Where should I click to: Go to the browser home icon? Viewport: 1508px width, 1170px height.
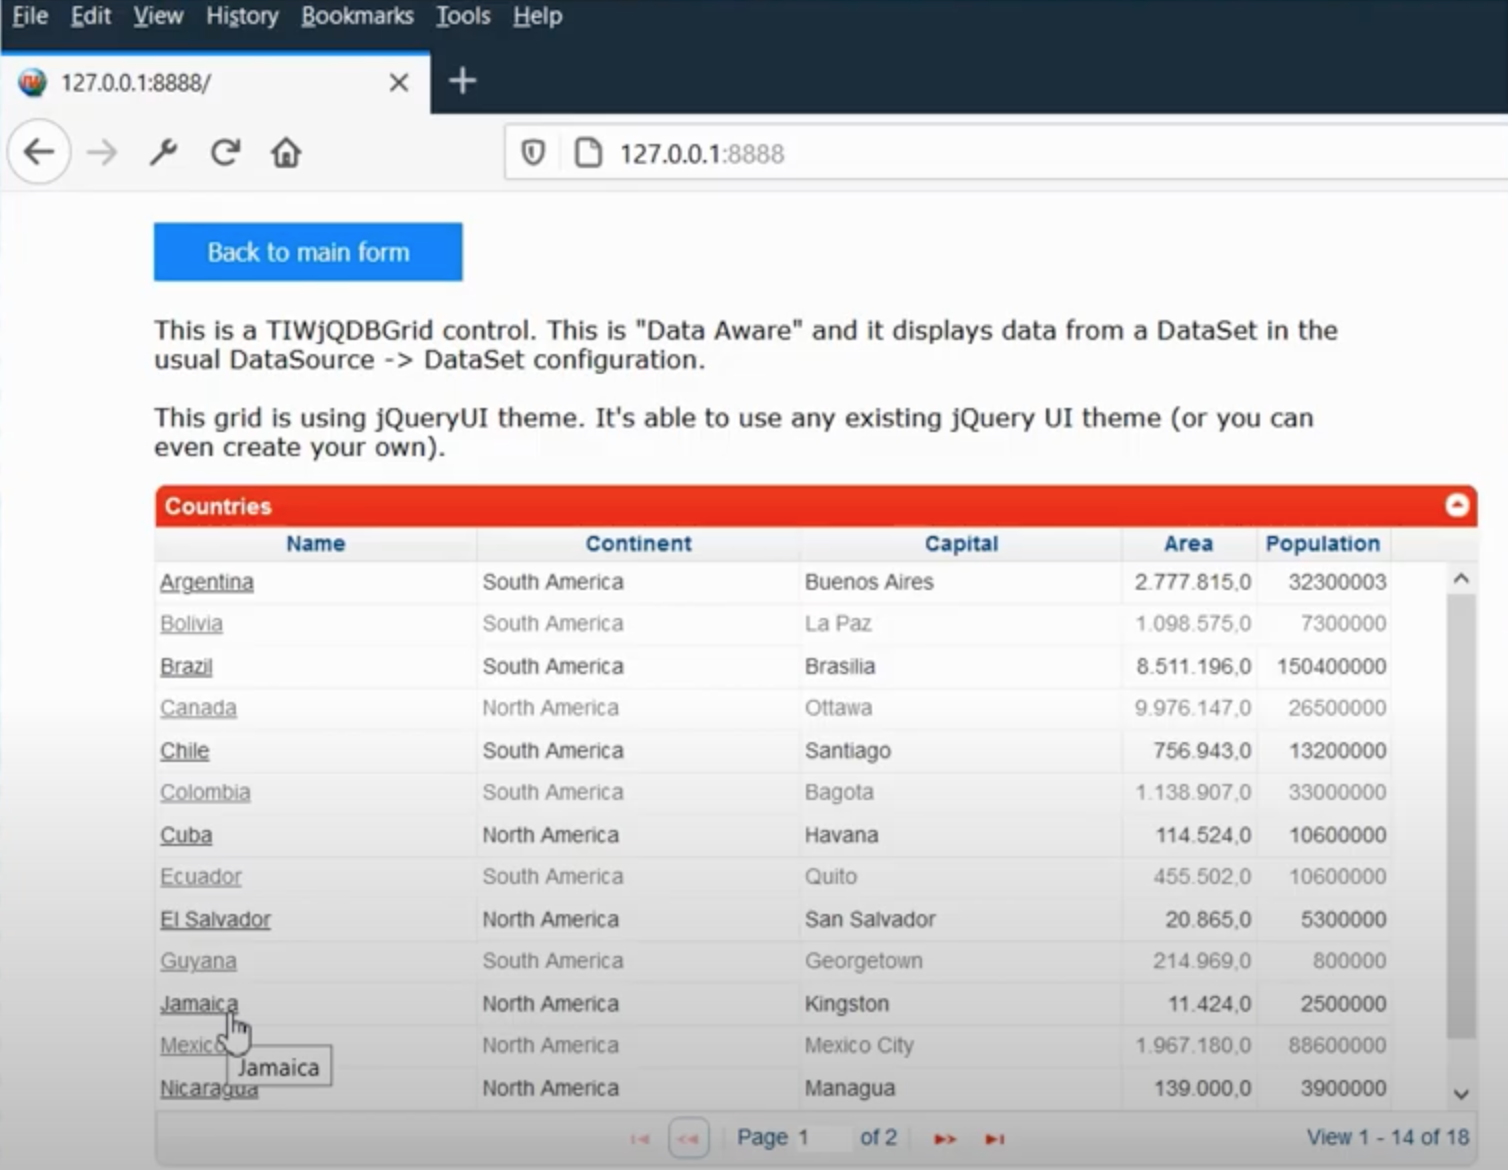point(286,153)
